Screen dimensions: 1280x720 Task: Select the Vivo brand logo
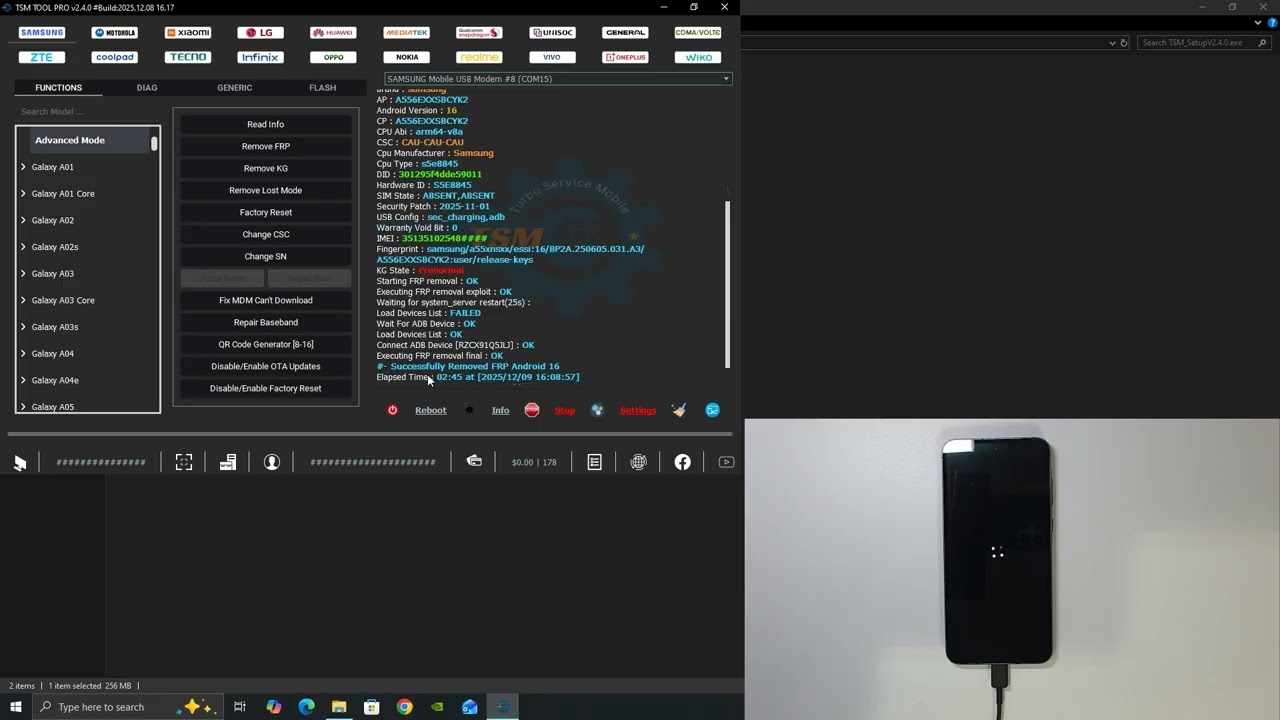pyautogui.click(x=552, y=57)
